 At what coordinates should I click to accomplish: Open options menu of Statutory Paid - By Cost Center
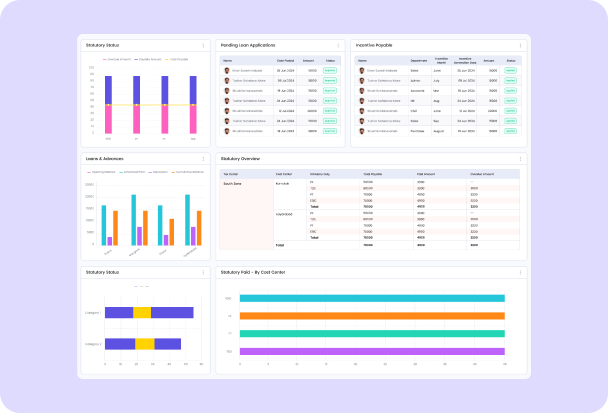click(520, 271)
